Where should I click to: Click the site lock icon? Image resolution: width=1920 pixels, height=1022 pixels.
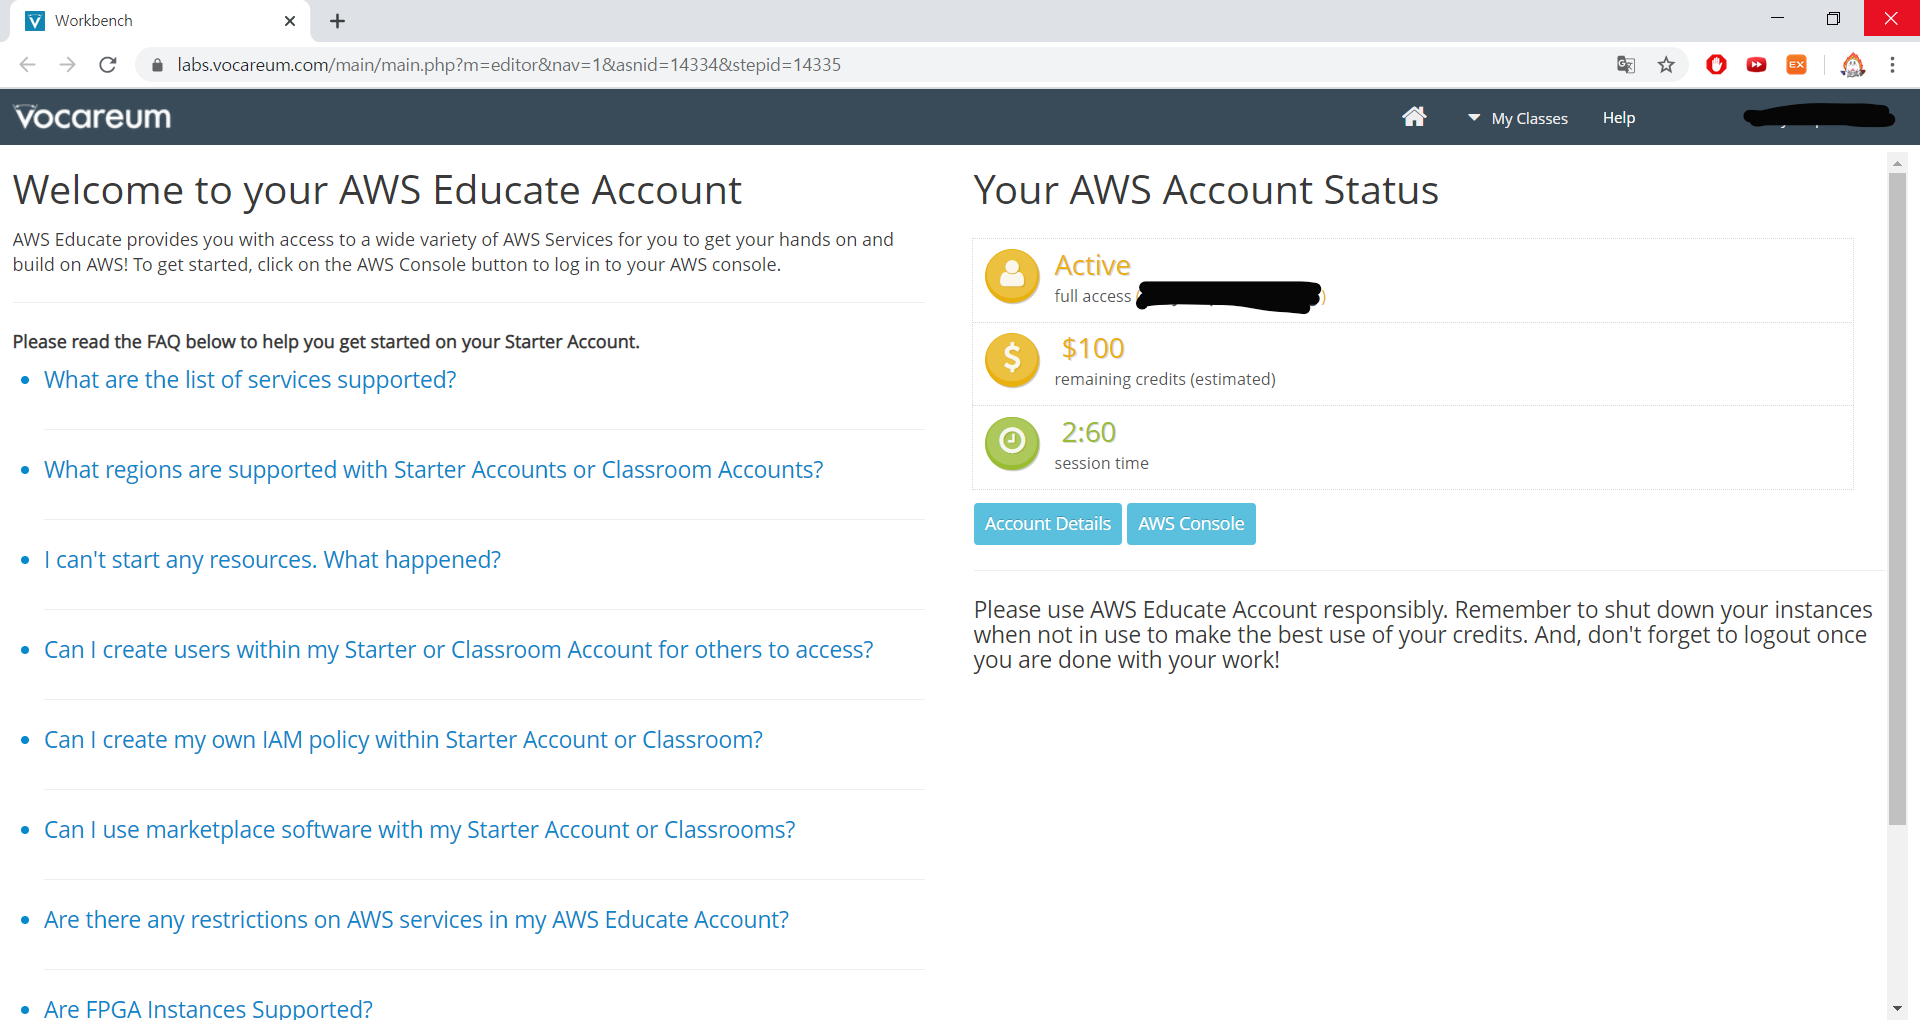point(157,65)
